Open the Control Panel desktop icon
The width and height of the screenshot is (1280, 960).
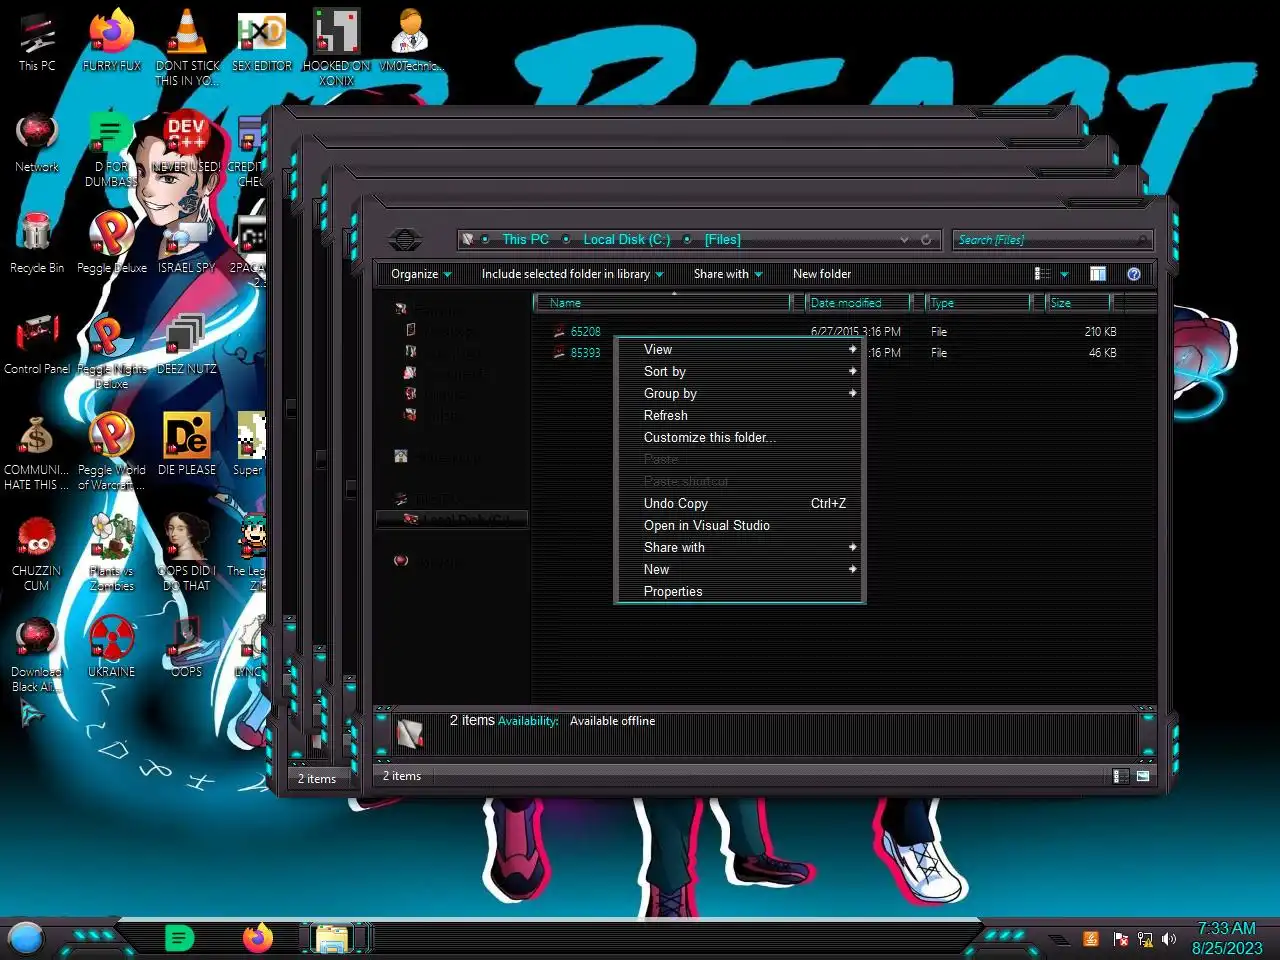[37, 345]
